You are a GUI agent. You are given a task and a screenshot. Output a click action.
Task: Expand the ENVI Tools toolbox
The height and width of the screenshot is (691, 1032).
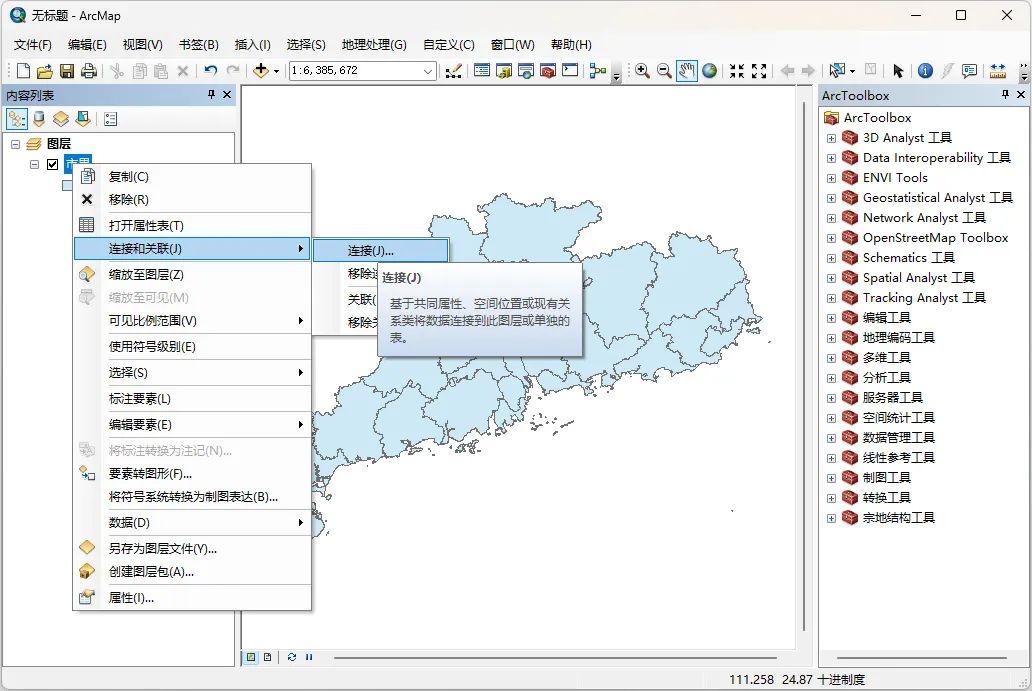click(x=831, y=178)
